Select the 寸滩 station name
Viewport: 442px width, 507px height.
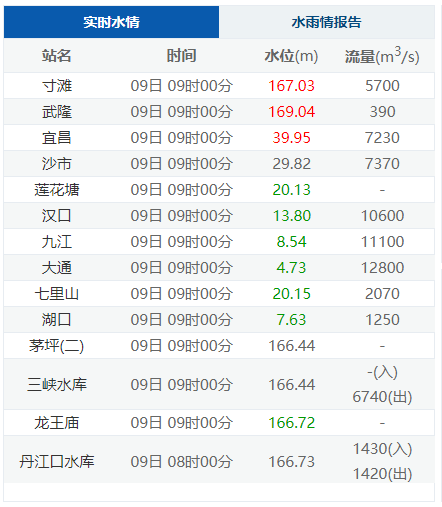(x=57, y=86)
